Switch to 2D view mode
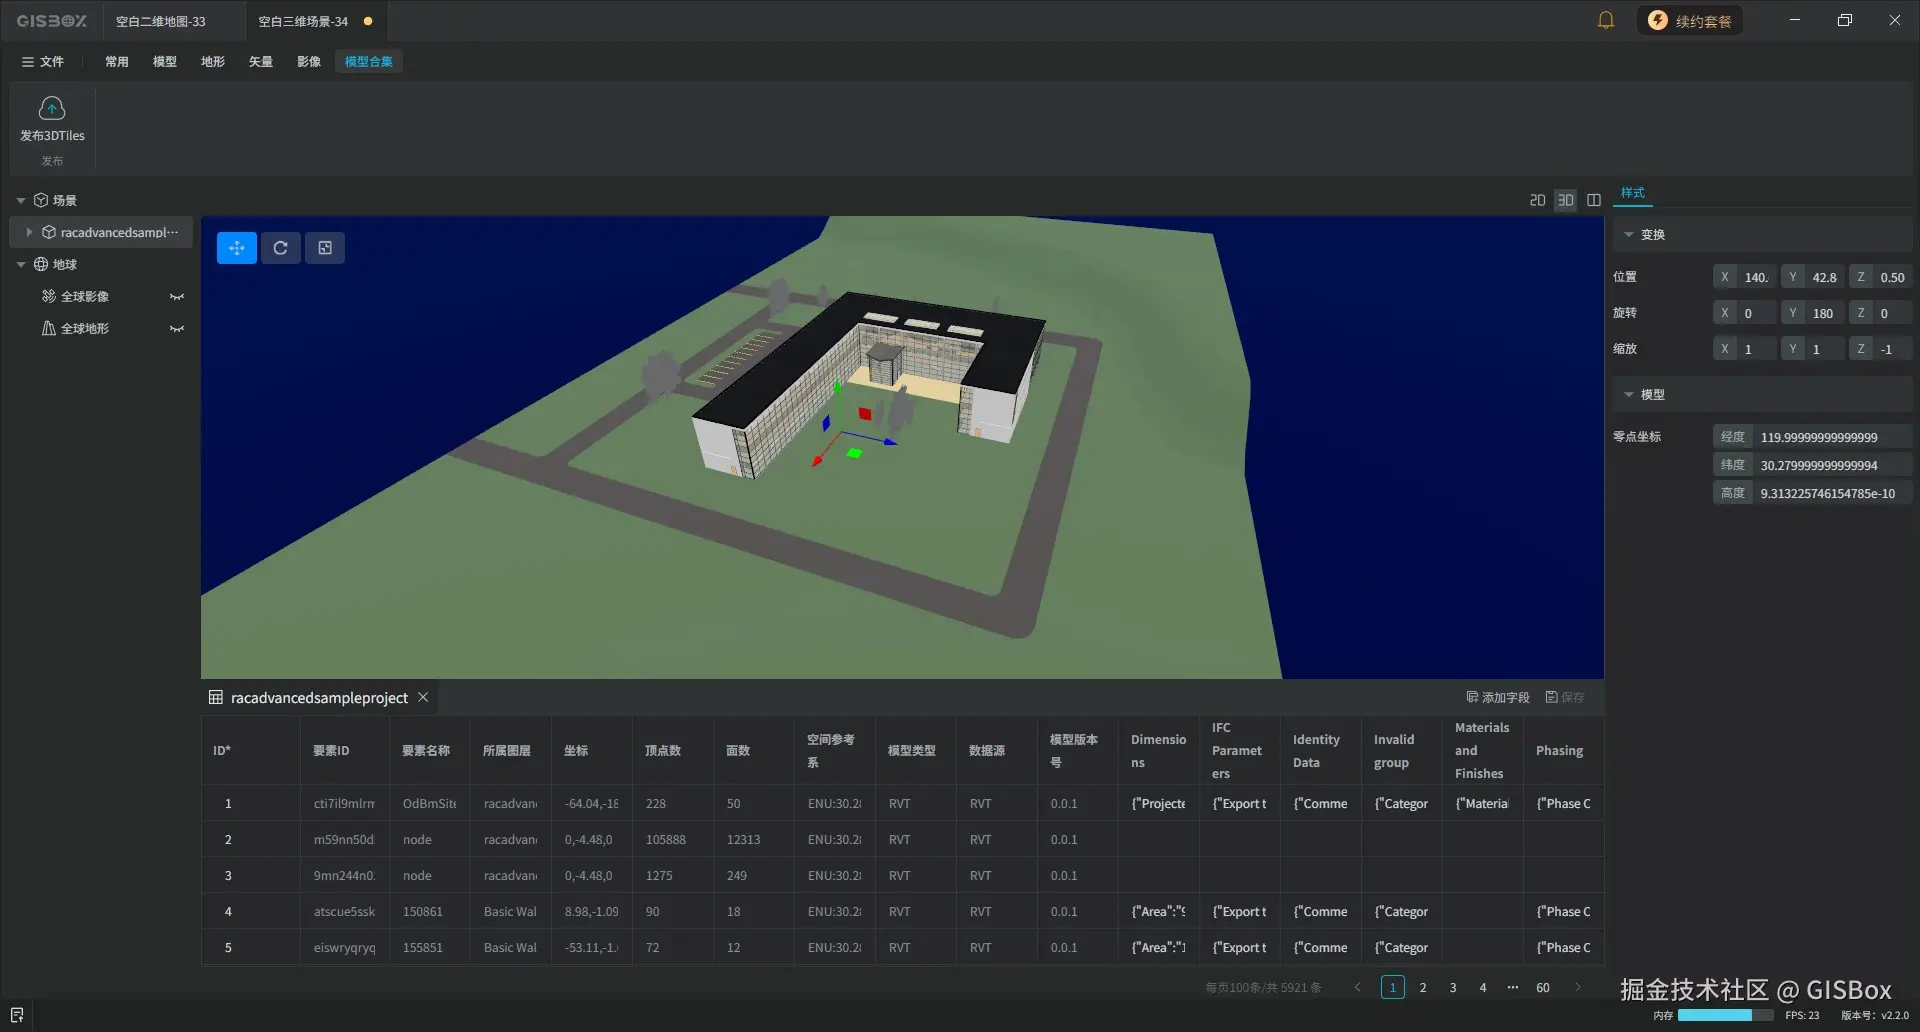 tap(1538, 200)
